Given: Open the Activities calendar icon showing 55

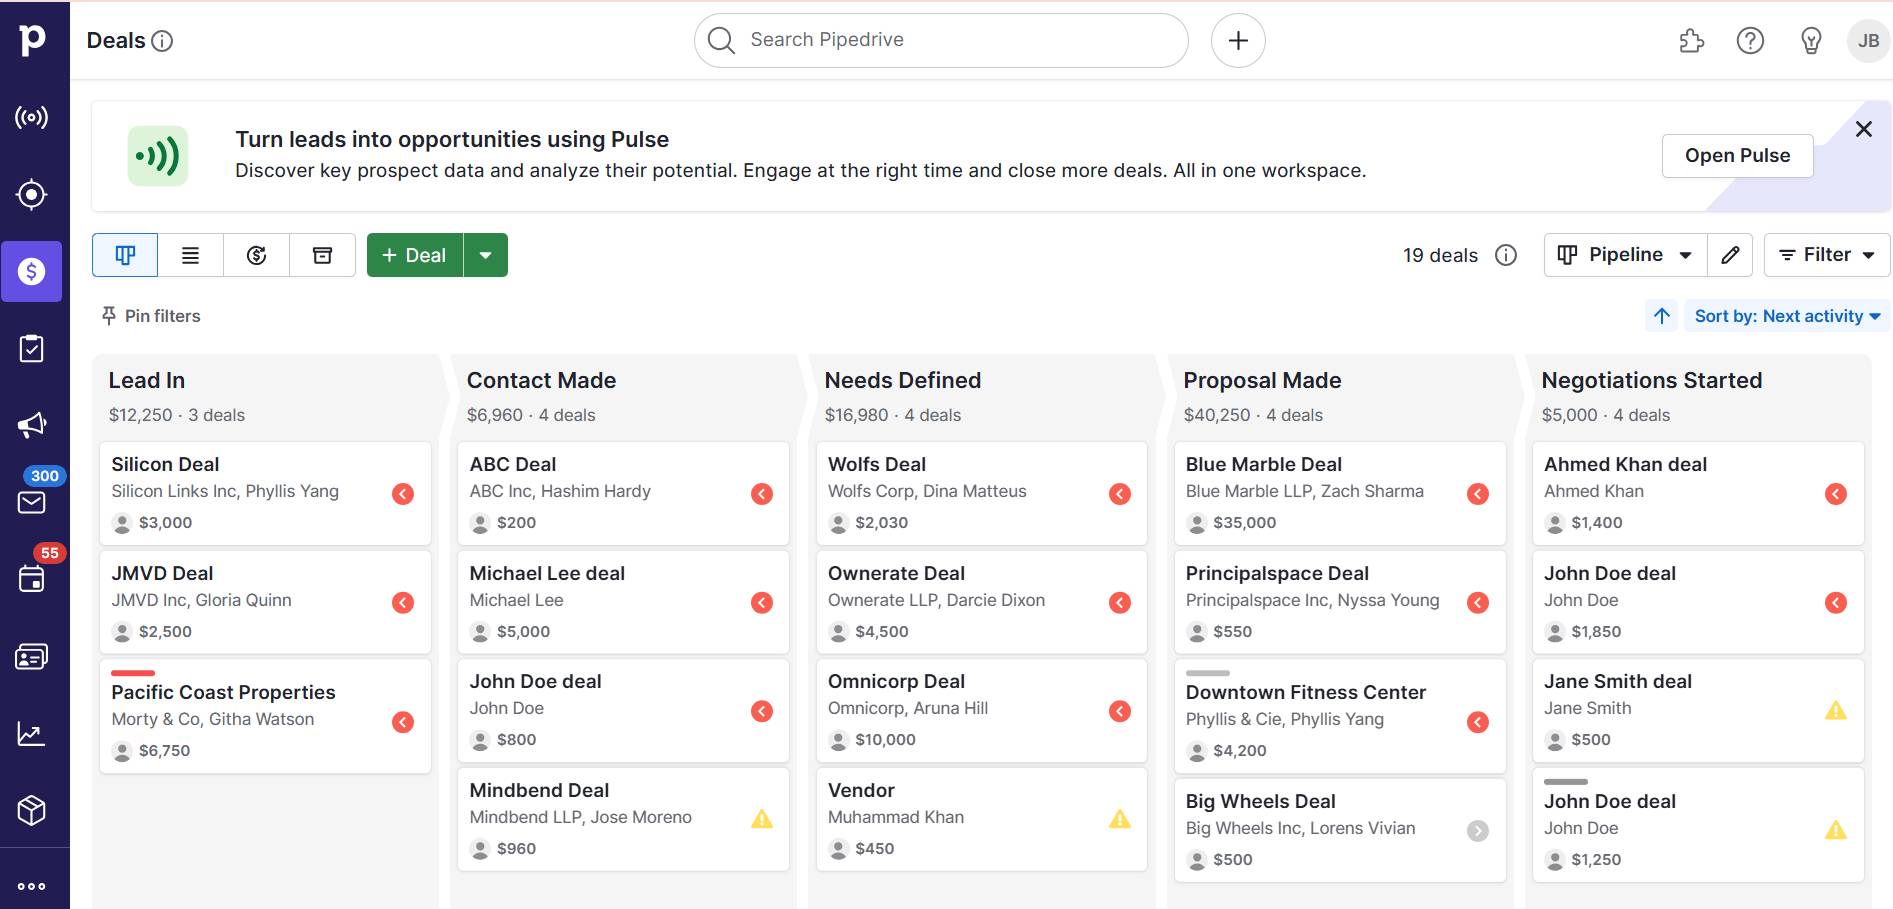Looking at the screenshot, I should point(31,578).
